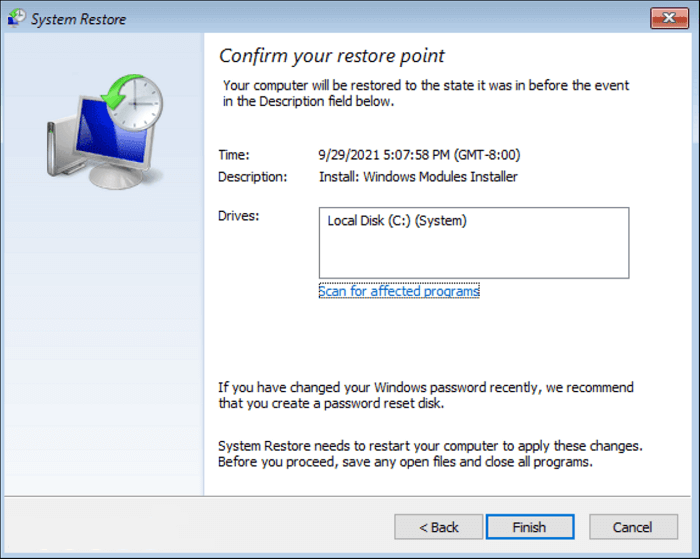Click the System Restore title bar icon

tap(15, 17)
